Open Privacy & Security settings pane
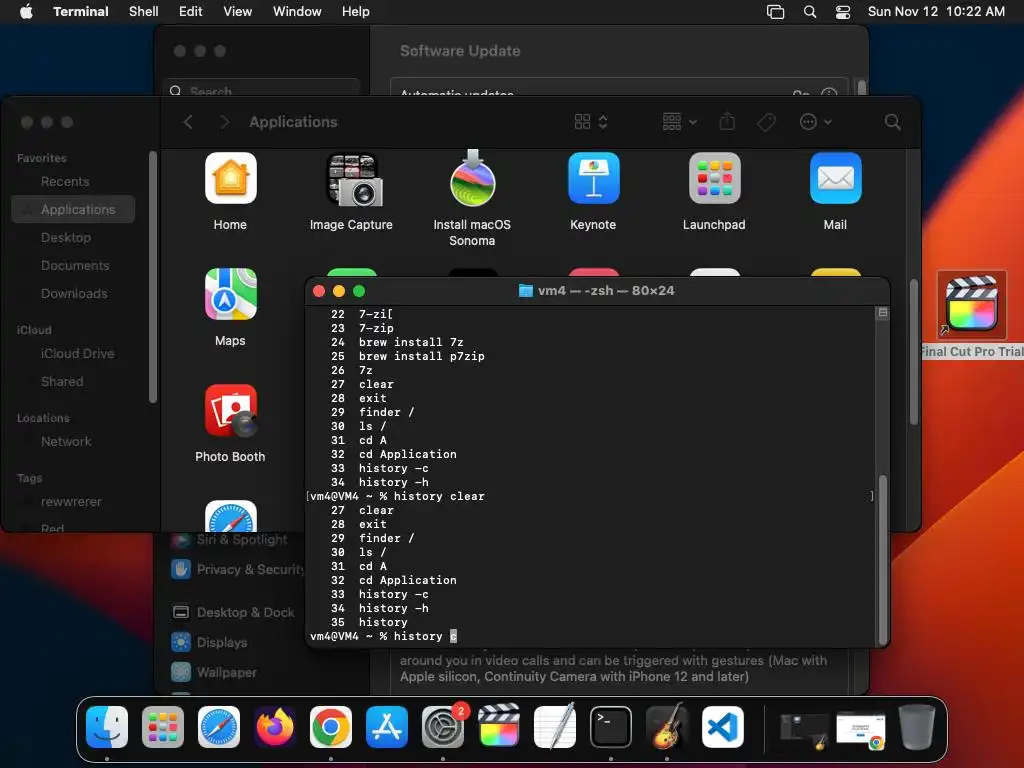Viewport: 1024px width, 768px height. click(x=236, y=569)
